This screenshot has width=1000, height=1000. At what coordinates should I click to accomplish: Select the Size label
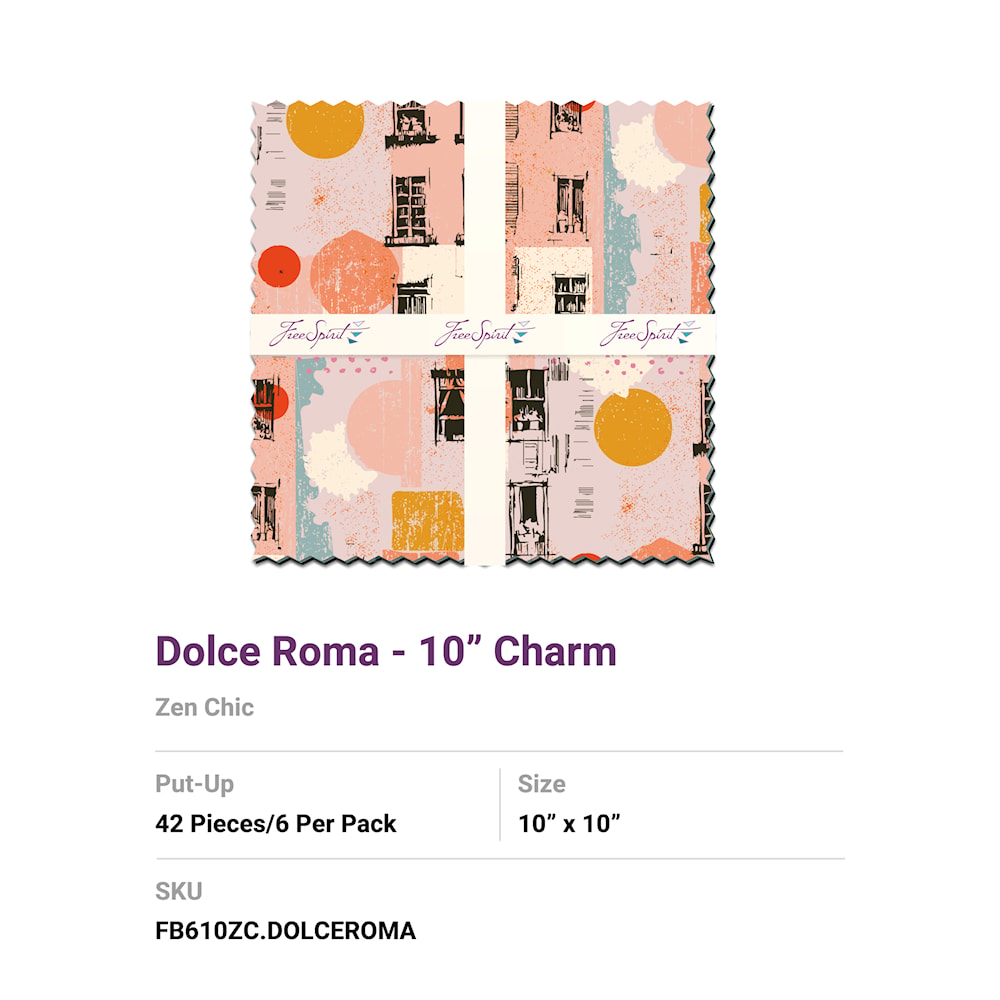541,784
